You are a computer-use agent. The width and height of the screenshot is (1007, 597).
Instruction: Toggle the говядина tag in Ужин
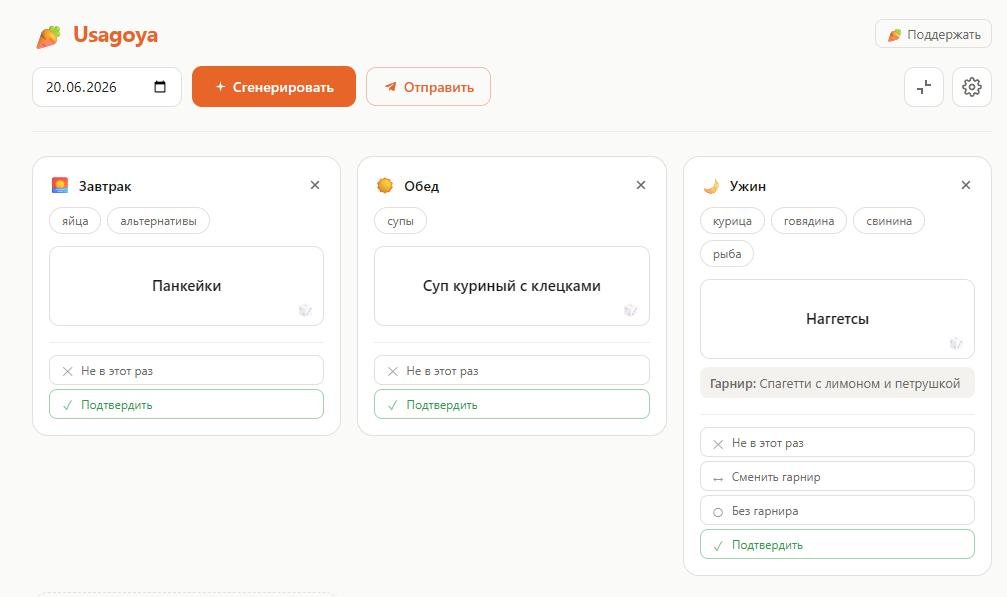(809, 221)
